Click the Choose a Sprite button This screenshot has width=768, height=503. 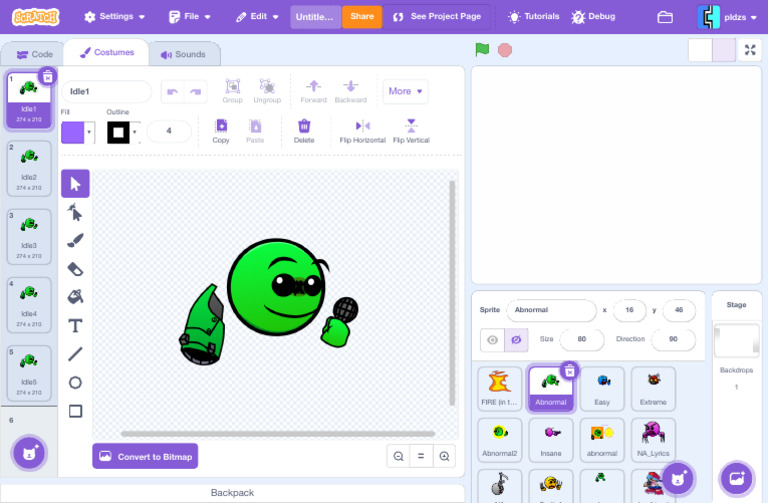[677, 479]
